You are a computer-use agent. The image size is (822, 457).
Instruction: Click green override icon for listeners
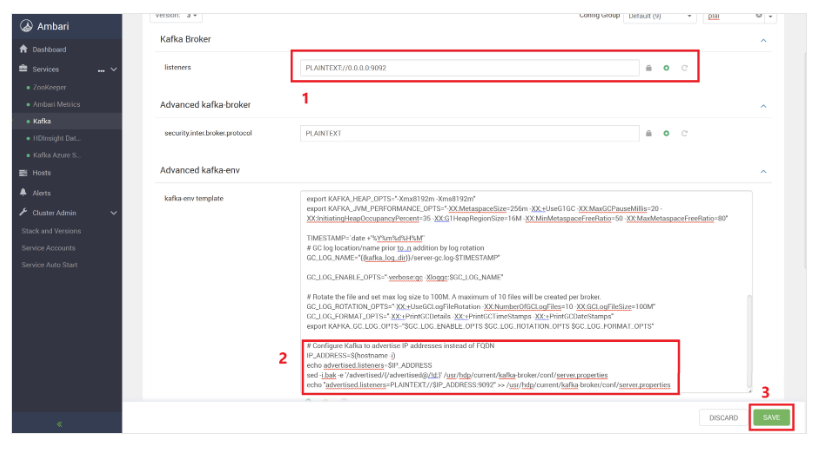[666, 68]
